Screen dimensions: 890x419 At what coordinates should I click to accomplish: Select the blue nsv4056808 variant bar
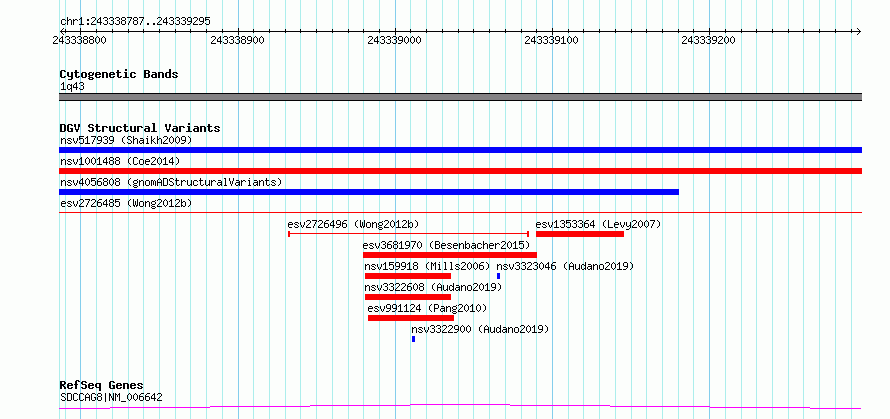369,192
